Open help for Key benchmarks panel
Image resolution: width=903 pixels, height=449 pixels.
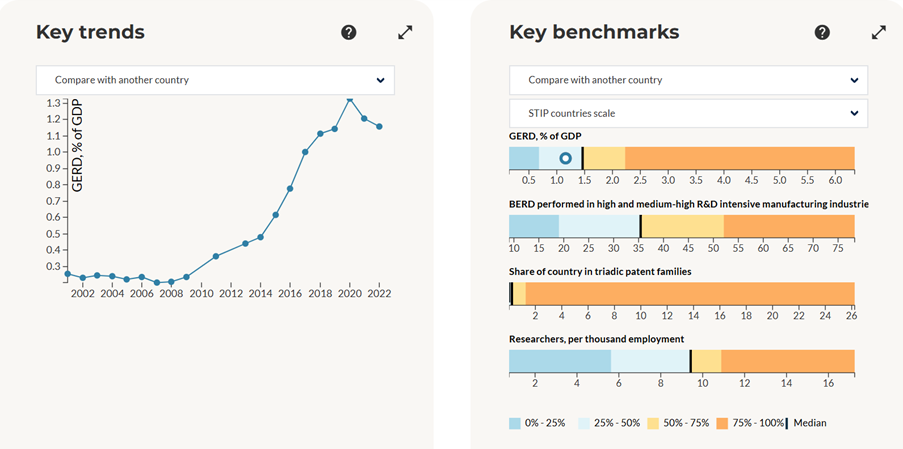click(x=822, y=32)
